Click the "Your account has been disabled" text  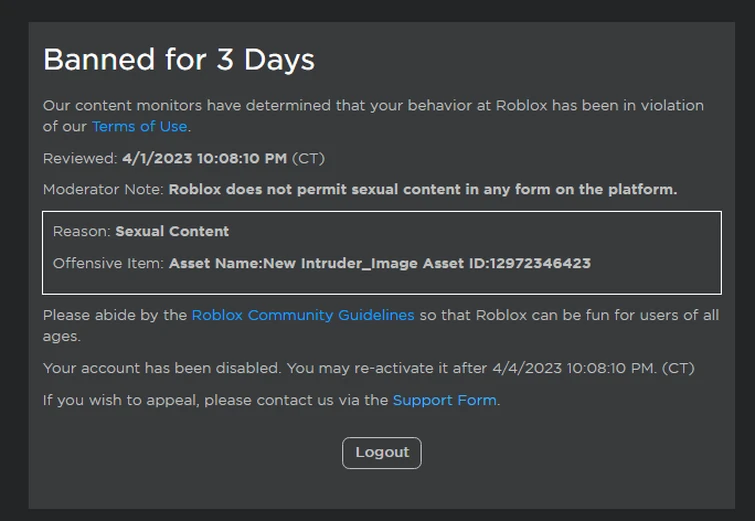point(162,368)
